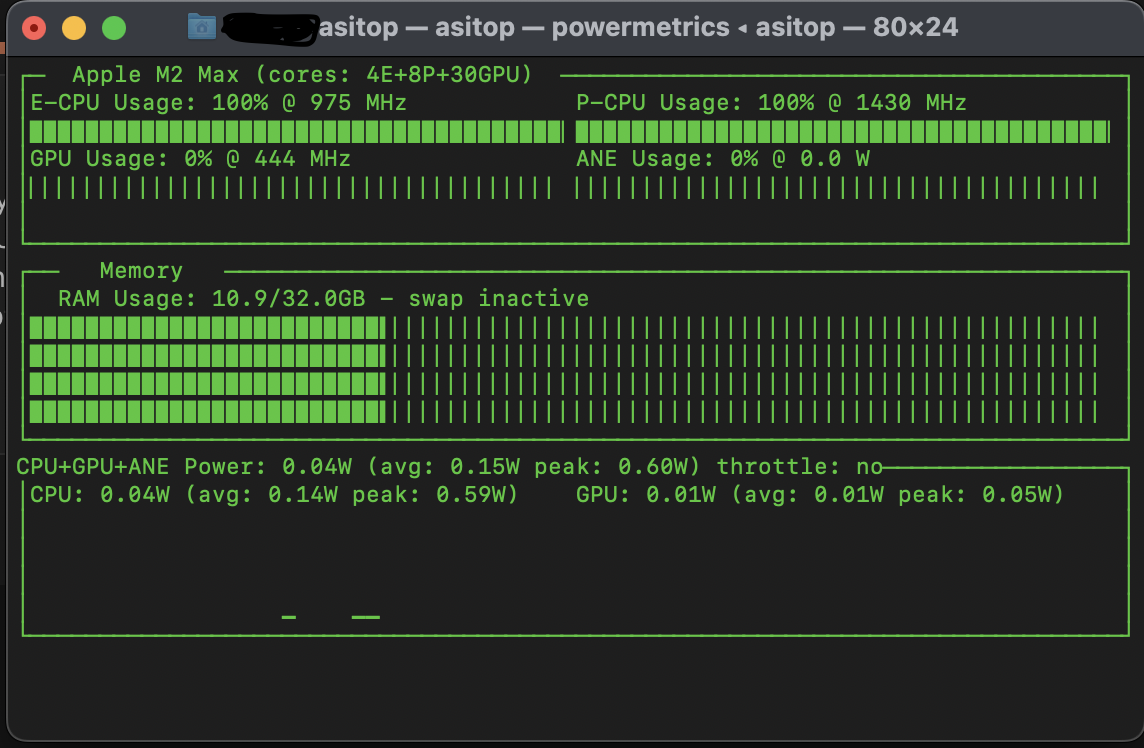Image resolution: width=1144 pixels, height=748 pixels.
Task: Click the 'throttle: no' status
Action: pyautogui.click(x=800, y=466)
